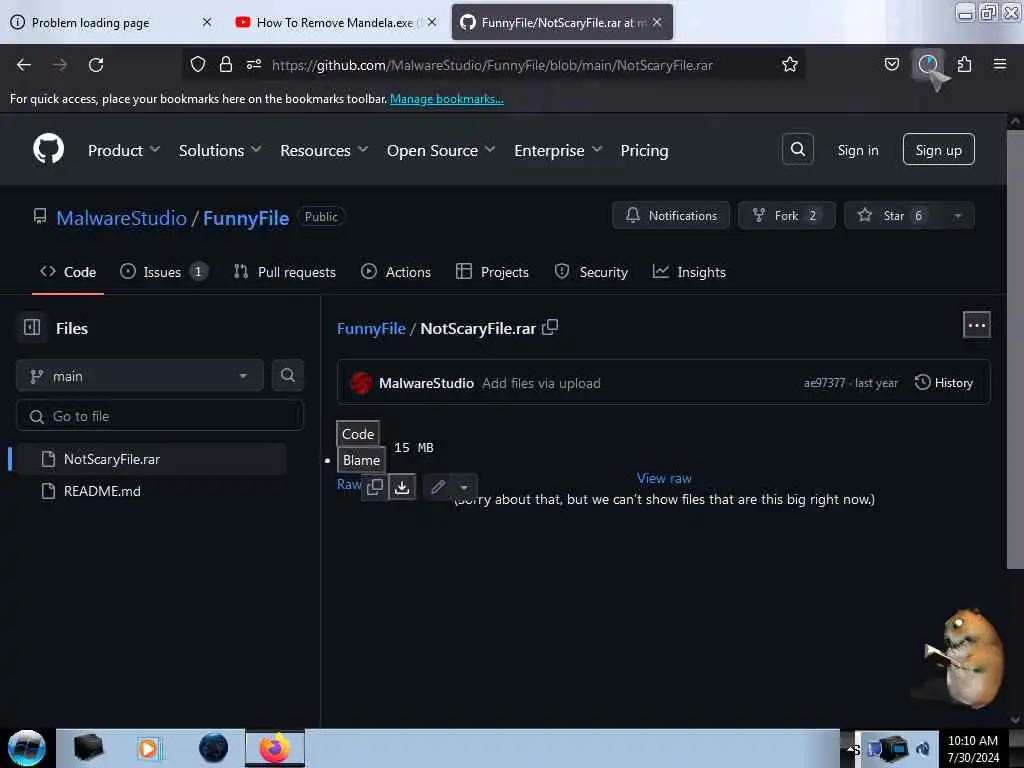Open the Security tab
Screen dimensions: 1024x768
(591, 272)
